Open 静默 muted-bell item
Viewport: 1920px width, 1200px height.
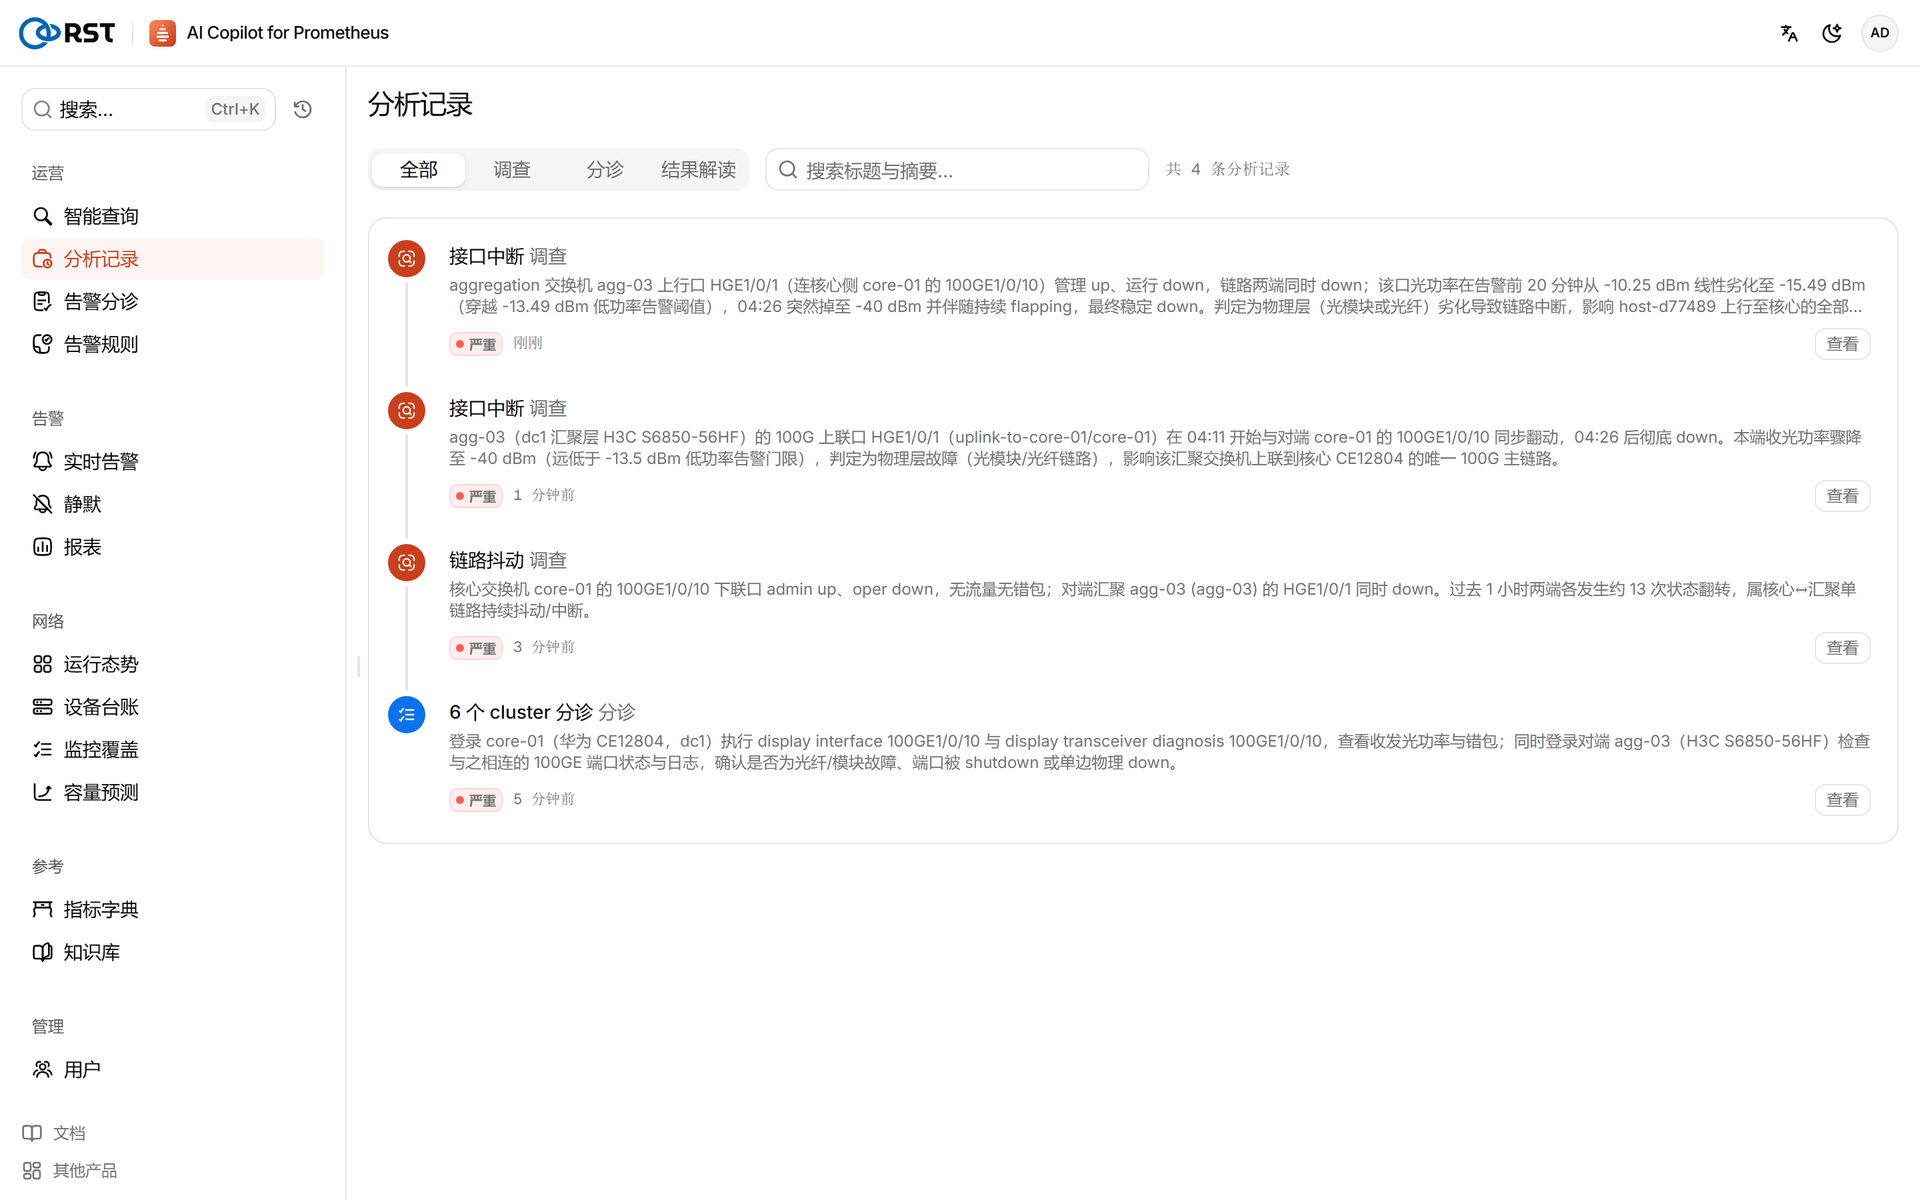pos(172,504)
